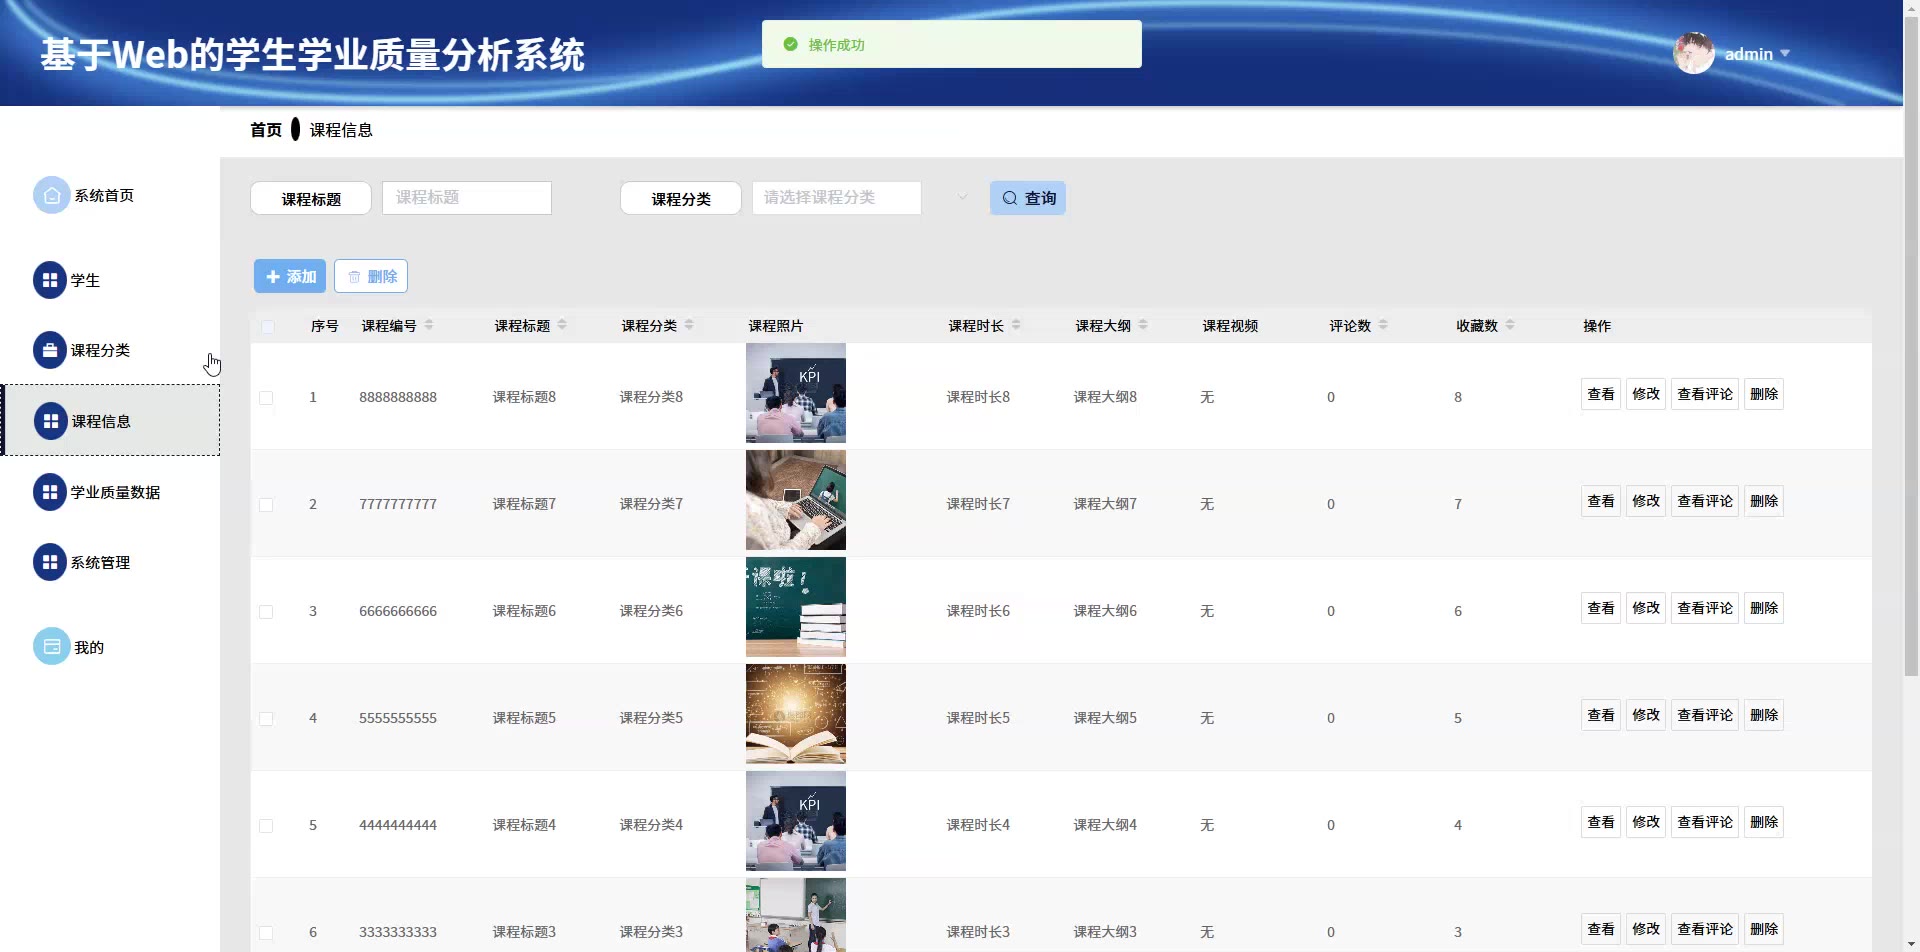
Task: Open 课程信息 in the sidebar
Action: 101,422
